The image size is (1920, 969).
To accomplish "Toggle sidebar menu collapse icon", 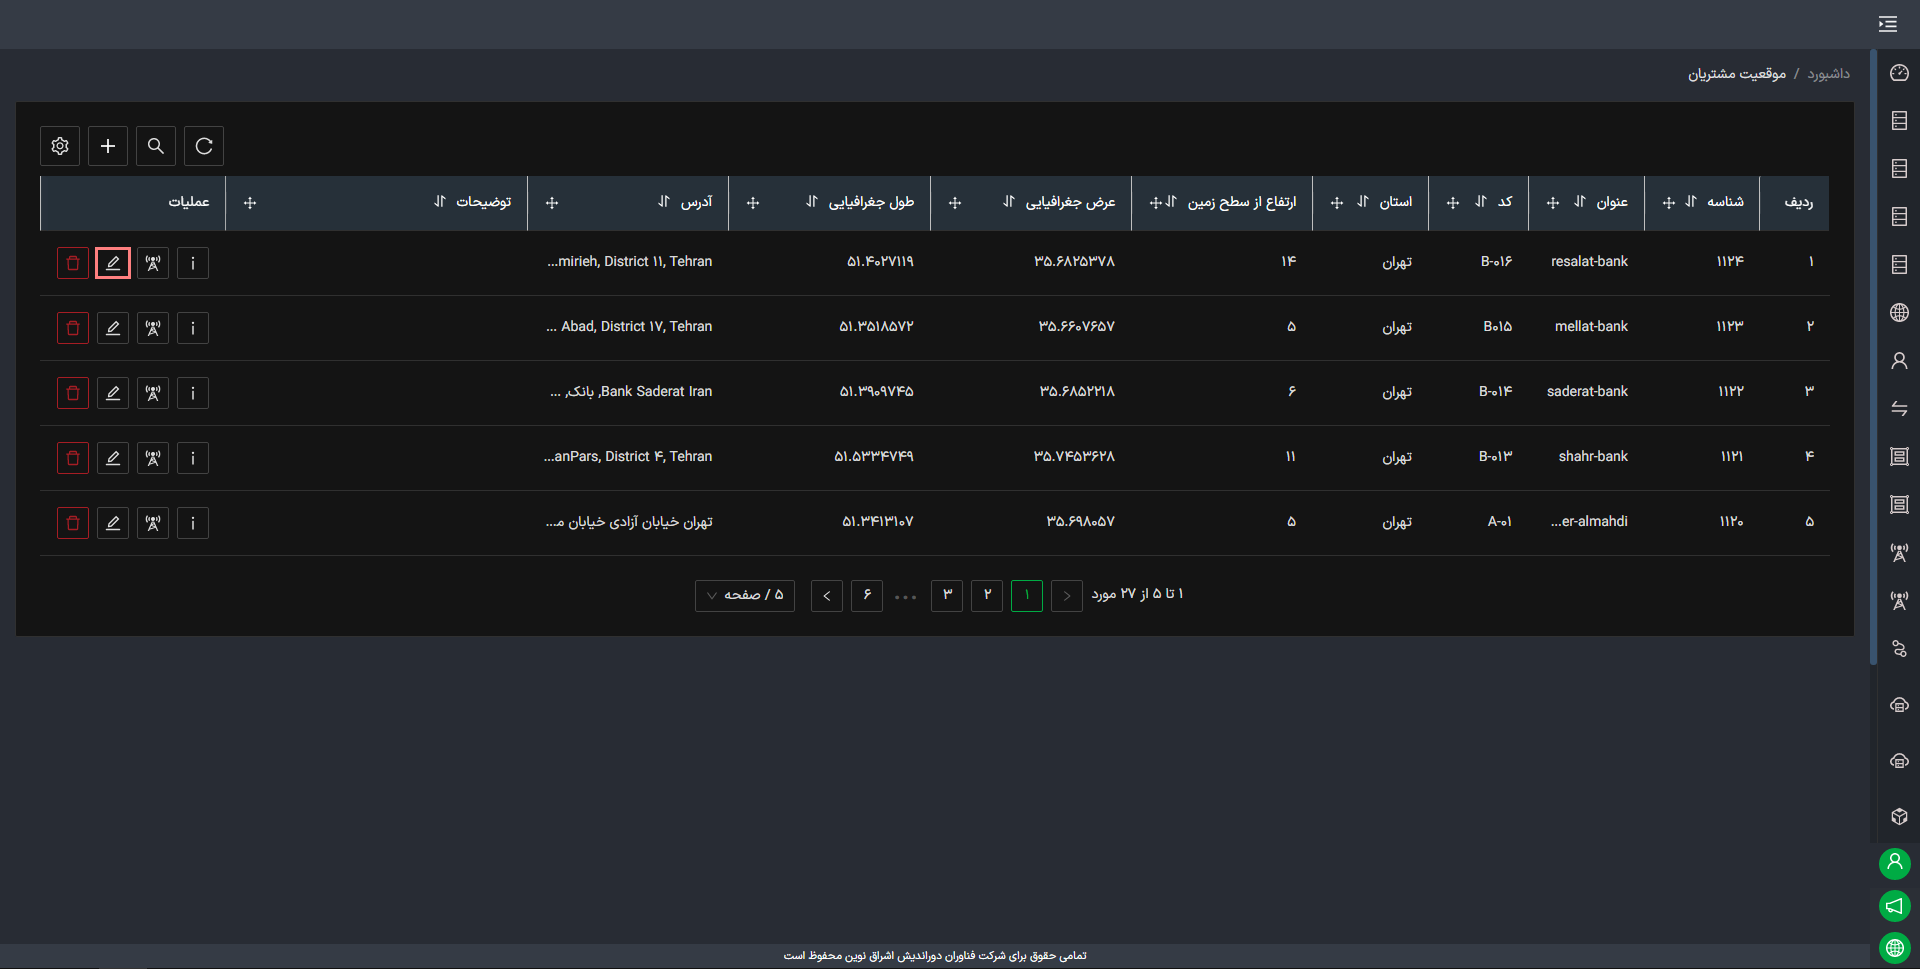I will [1888, 24].
